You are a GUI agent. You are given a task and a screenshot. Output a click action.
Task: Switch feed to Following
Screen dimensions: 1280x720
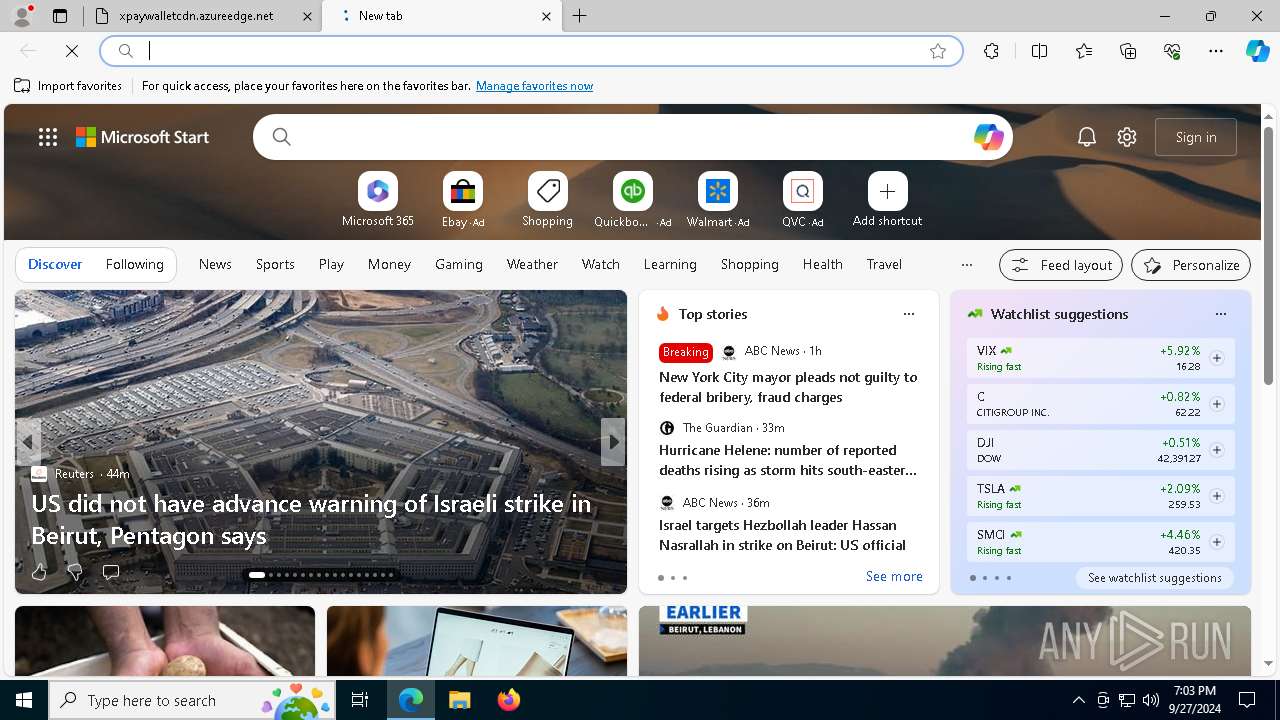[x=134, y=264]
